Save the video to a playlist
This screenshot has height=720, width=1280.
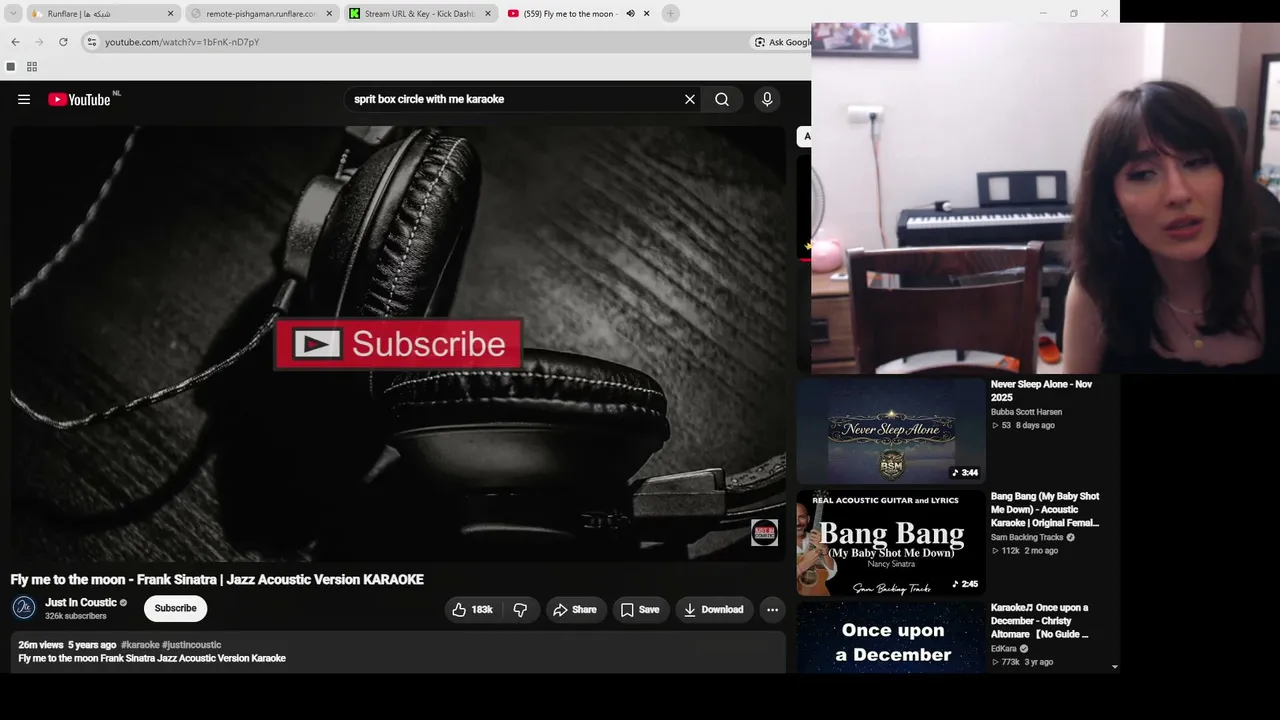pyautogui.click(x=640, y=609)
